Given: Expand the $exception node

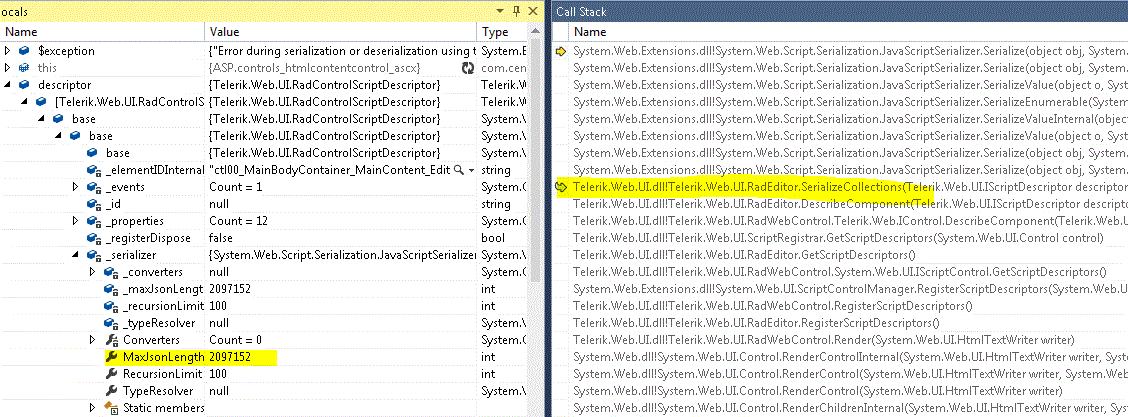Looking at the screenshot, I should coord(9,51).
